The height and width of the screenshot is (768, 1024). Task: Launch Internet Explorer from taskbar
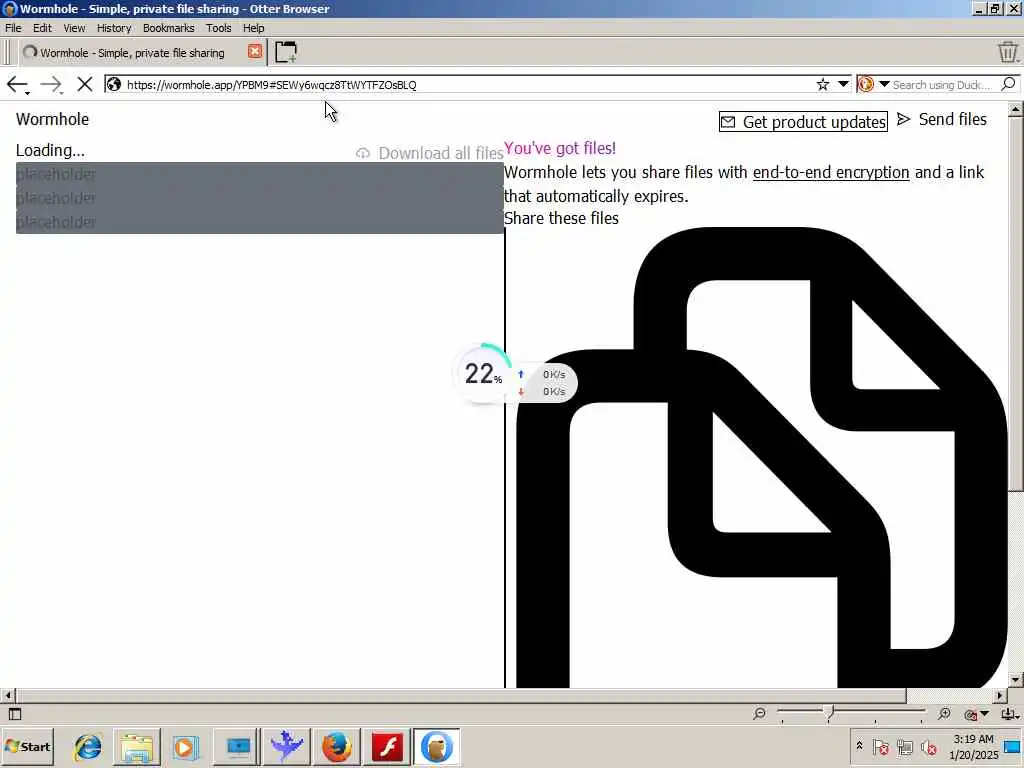coord(88,746)
